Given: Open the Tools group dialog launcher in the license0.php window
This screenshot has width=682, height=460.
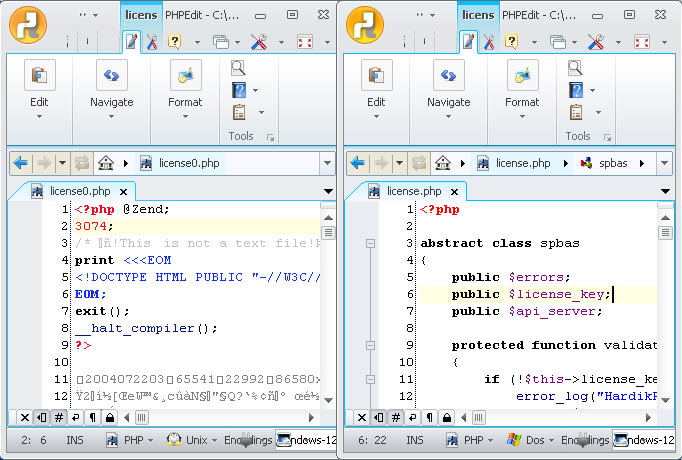Looking at the screenshot, I should pos(271,137).
